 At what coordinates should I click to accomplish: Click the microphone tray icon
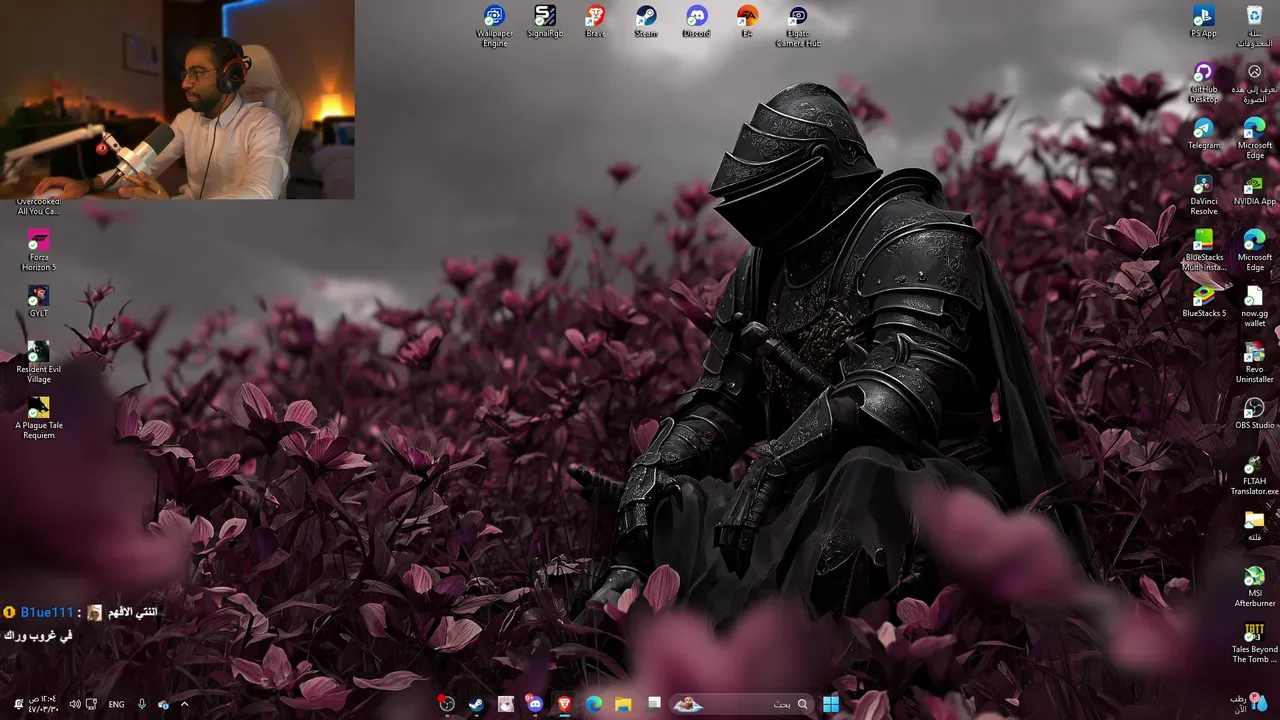(x=141, y=704)
